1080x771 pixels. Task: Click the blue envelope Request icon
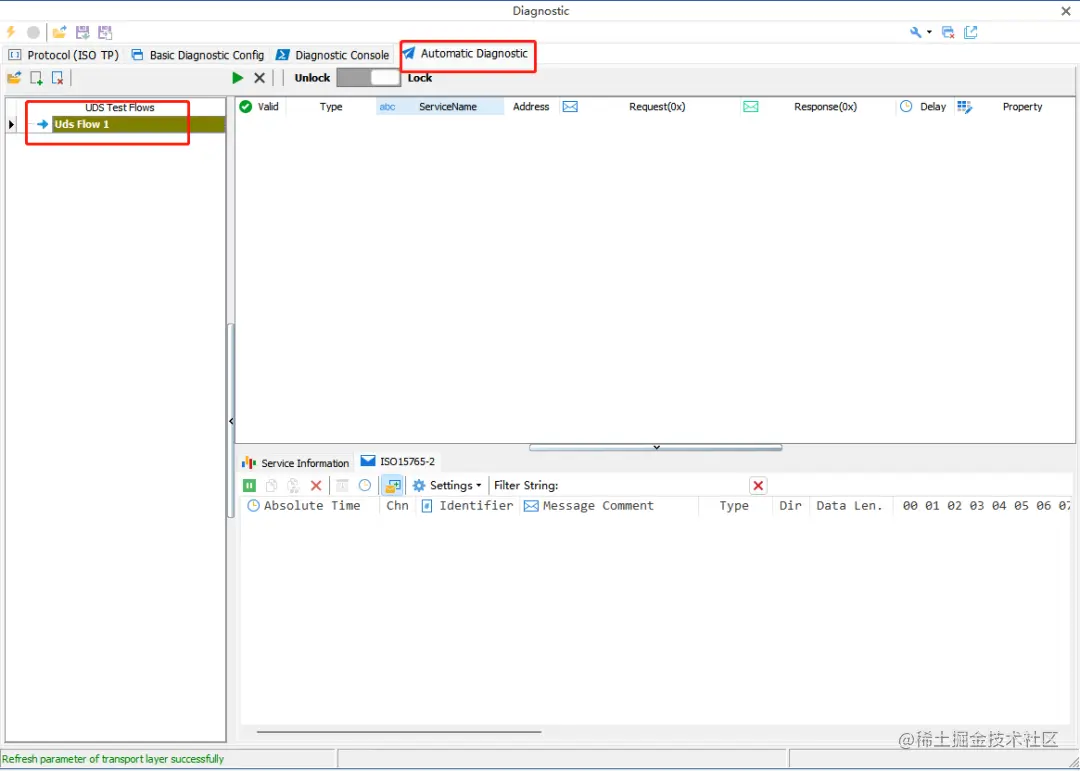tap(570, 107)
